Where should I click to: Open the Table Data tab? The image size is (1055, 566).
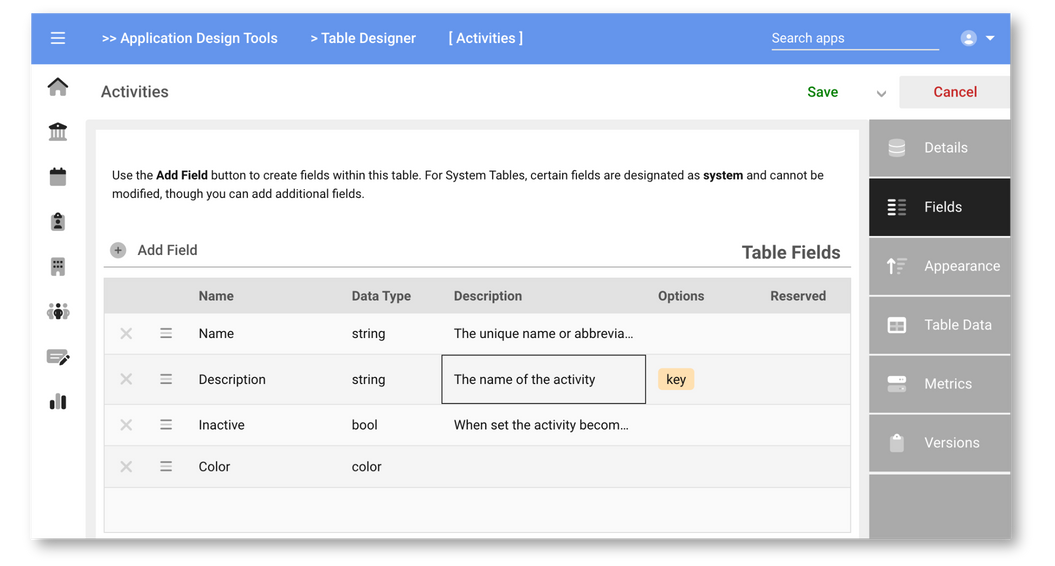[940, 325]
